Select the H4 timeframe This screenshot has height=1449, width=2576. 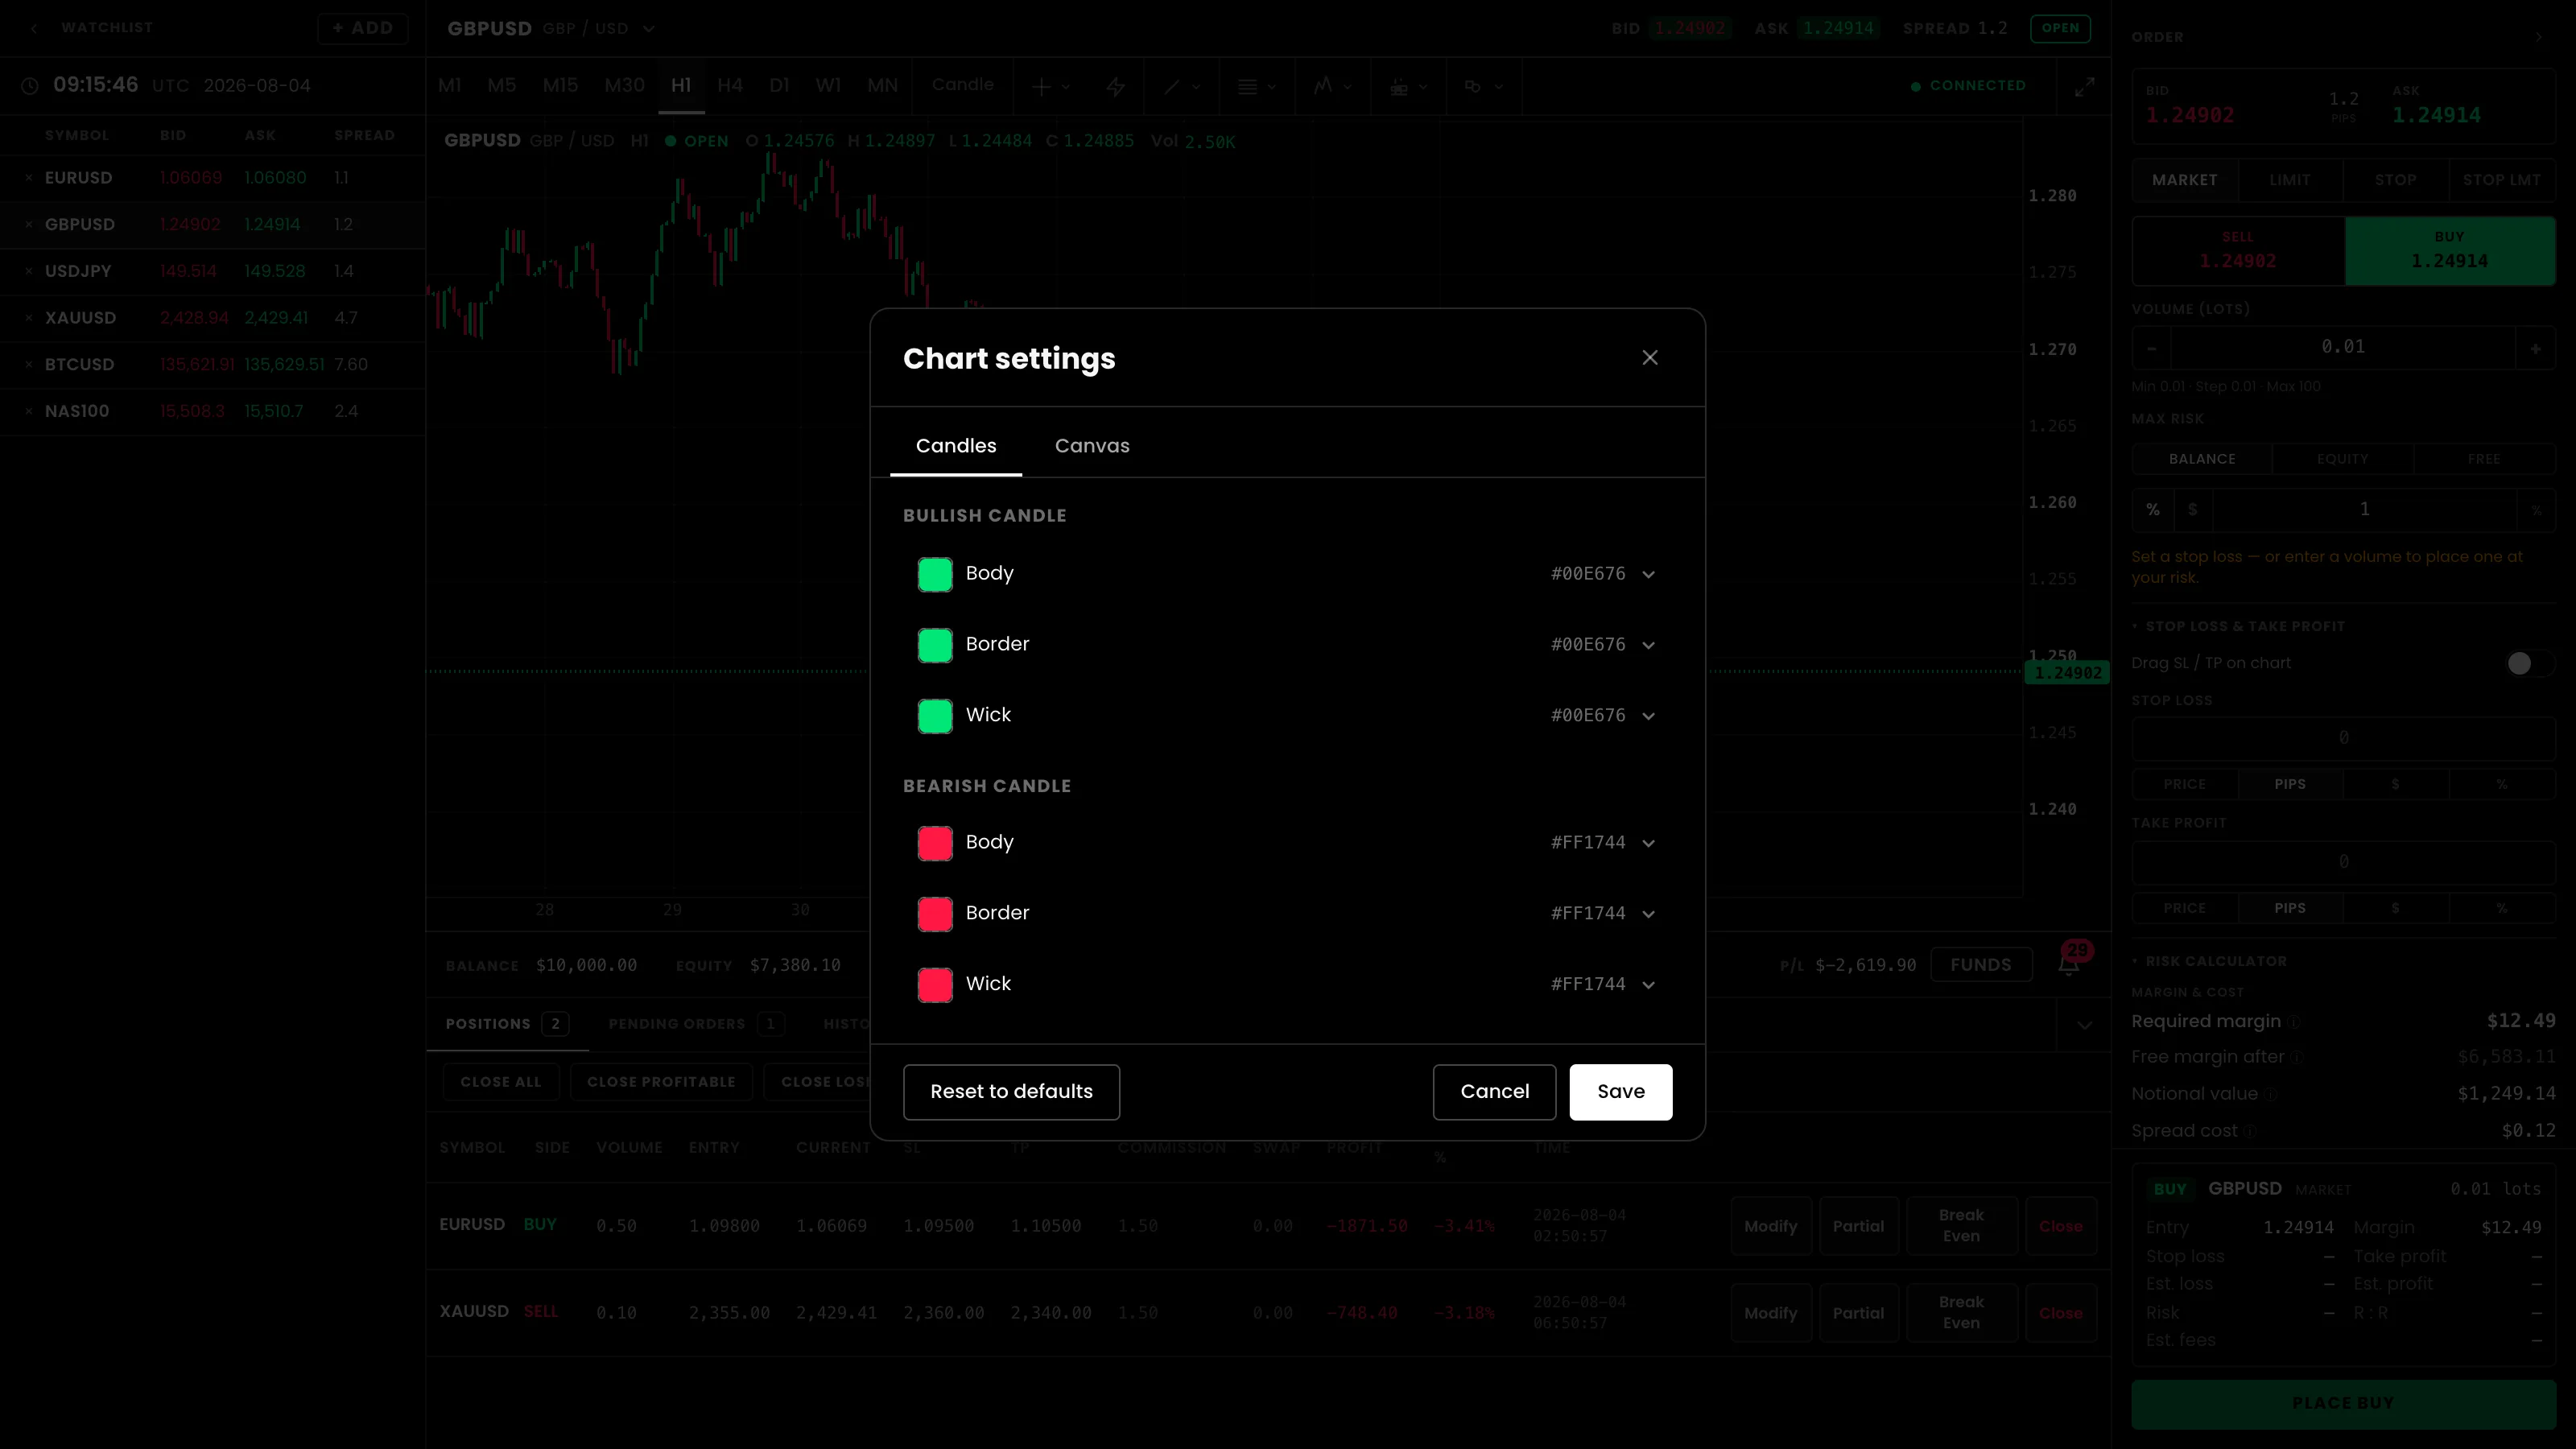click(730, 86)
